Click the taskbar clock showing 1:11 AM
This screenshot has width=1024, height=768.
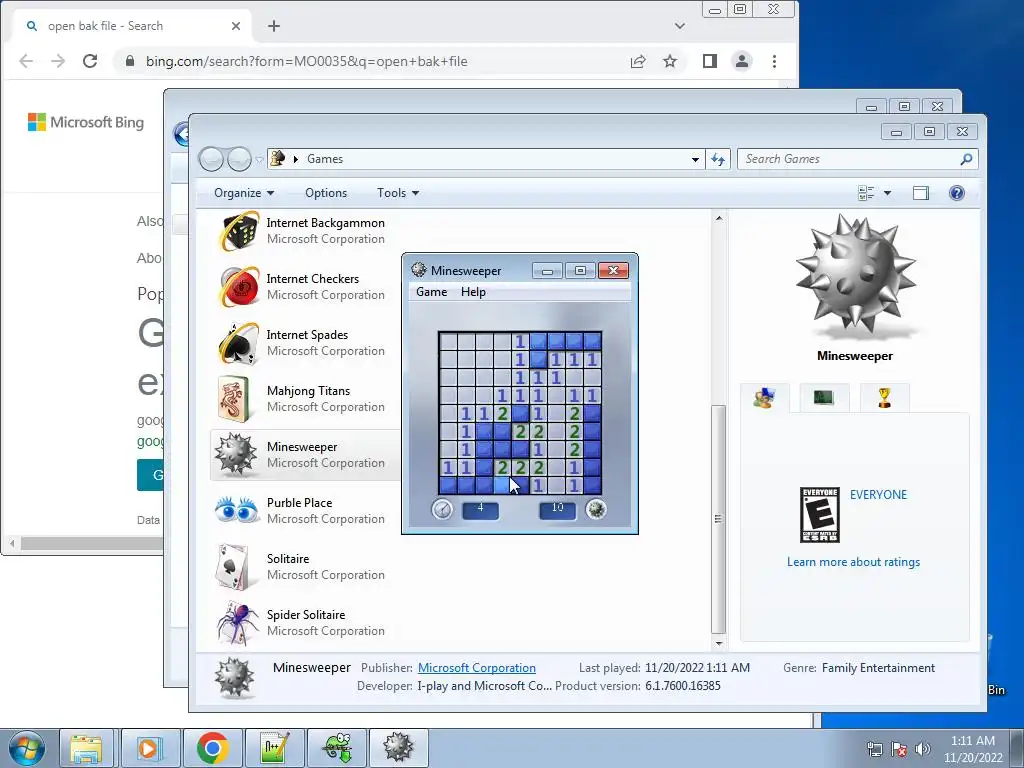pos(972,749)
